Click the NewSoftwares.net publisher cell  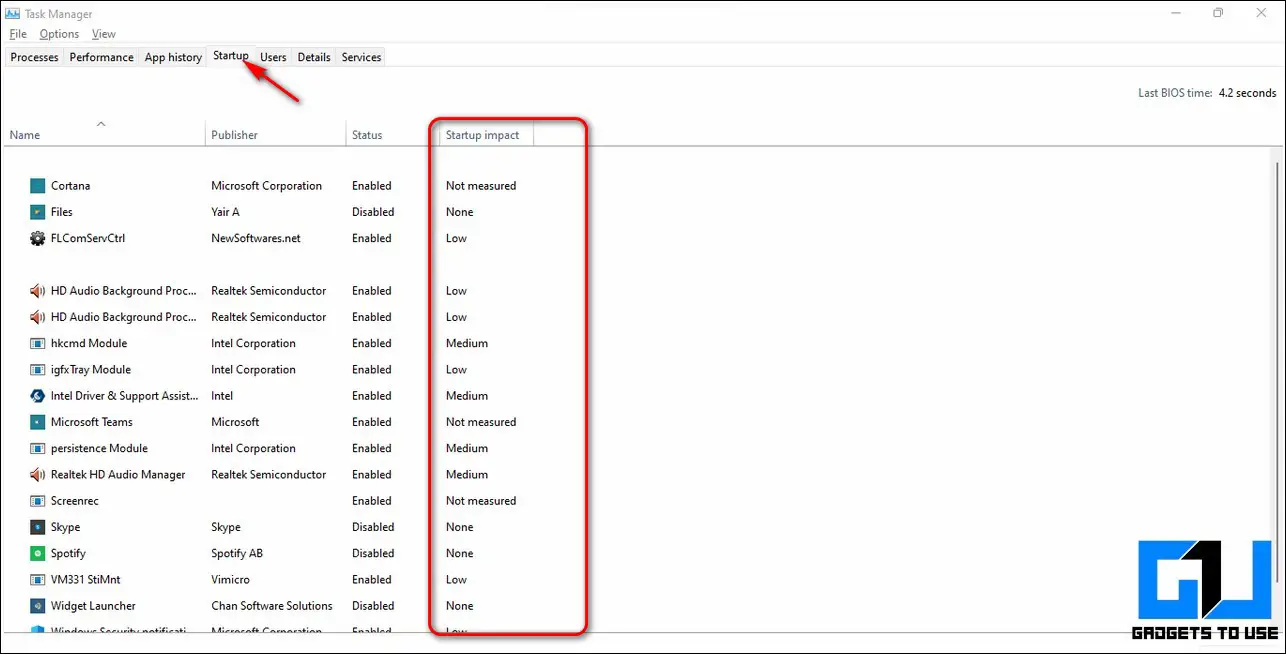(256, 238)
